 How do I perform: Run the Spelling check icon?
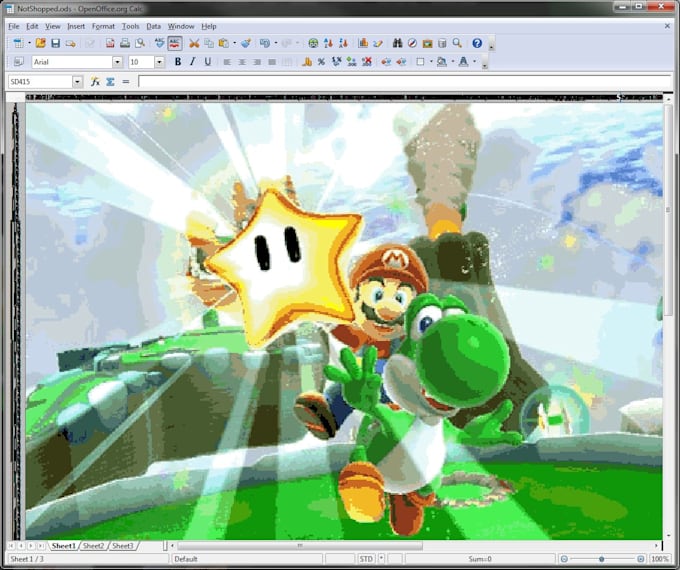click(160, 43)
